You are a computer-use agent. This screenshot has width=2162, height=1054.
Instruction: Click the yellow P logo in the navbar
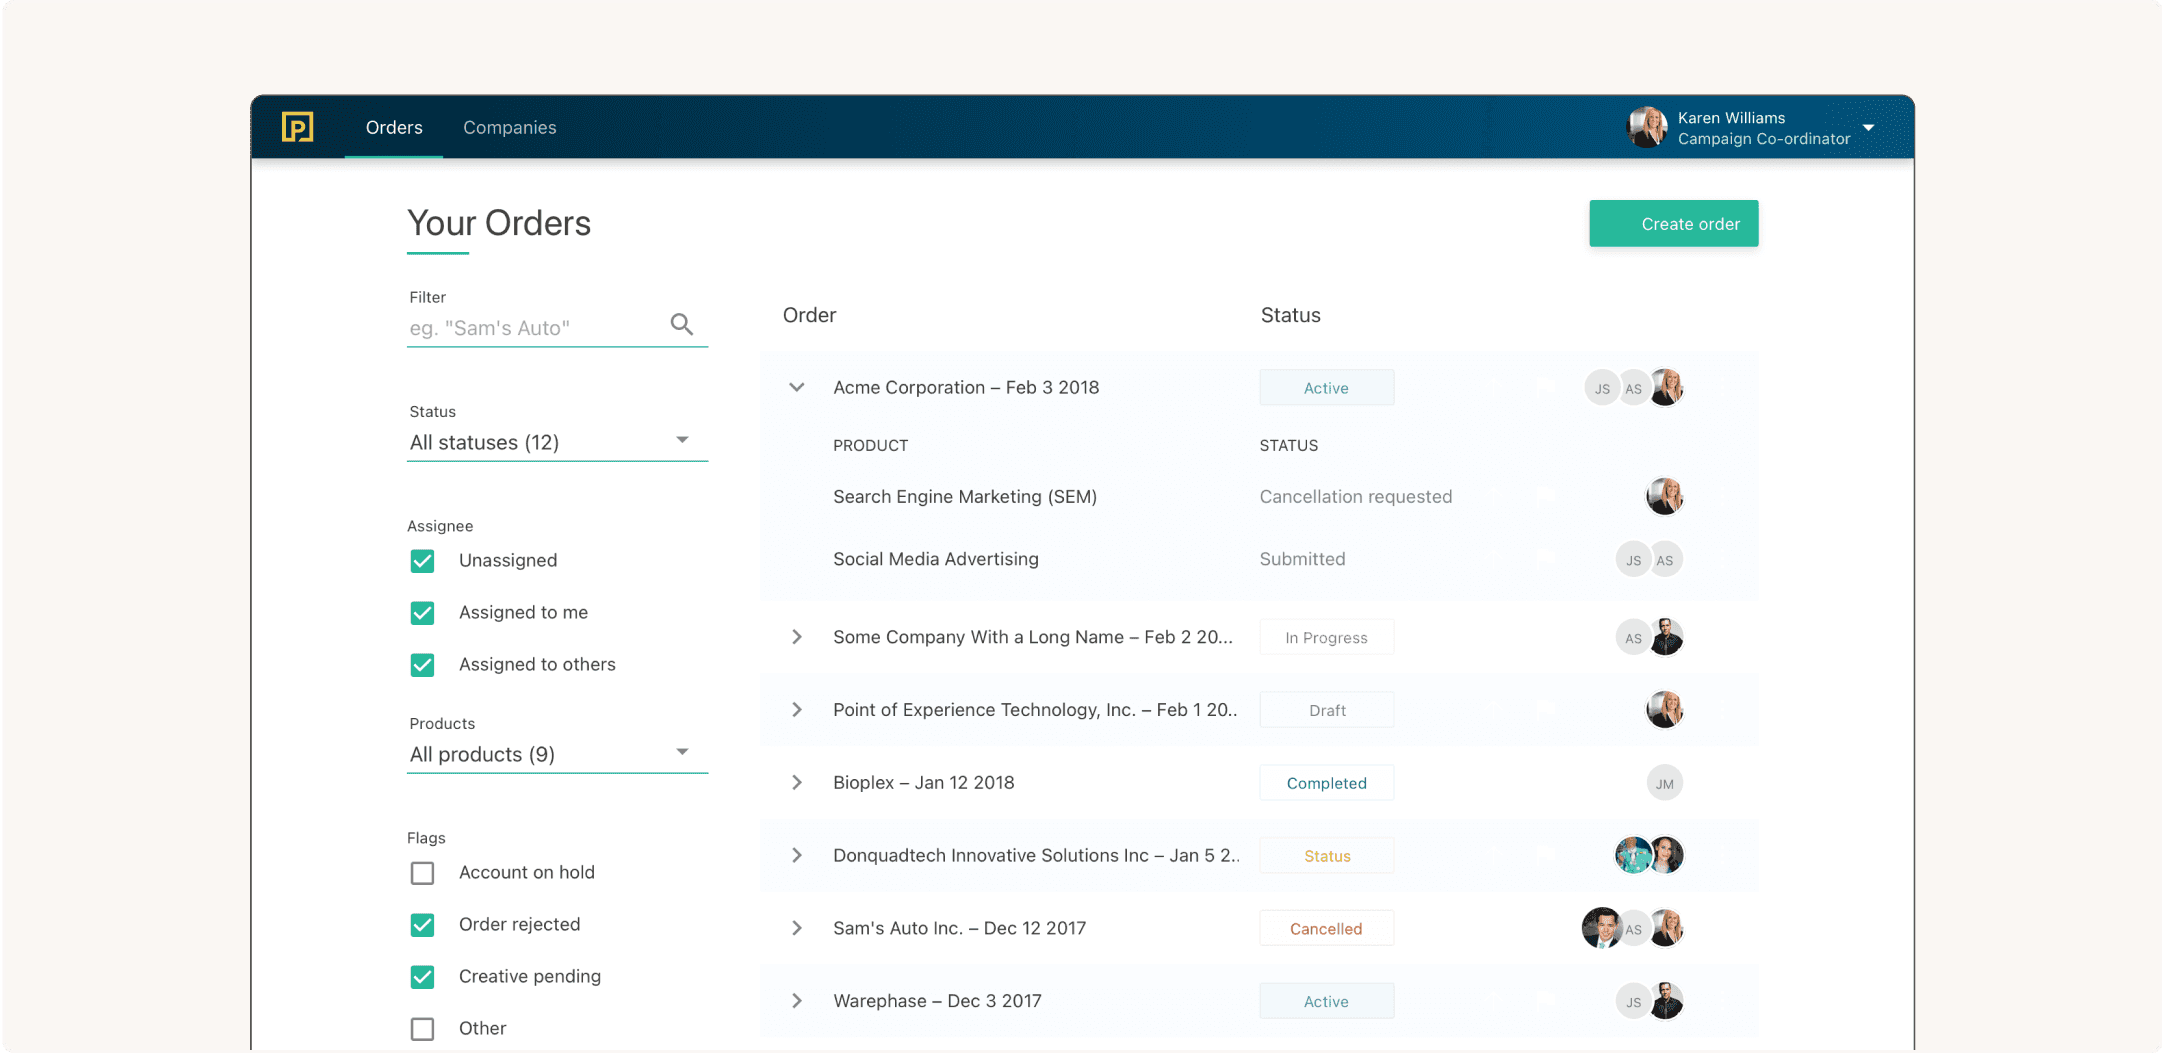296,127
